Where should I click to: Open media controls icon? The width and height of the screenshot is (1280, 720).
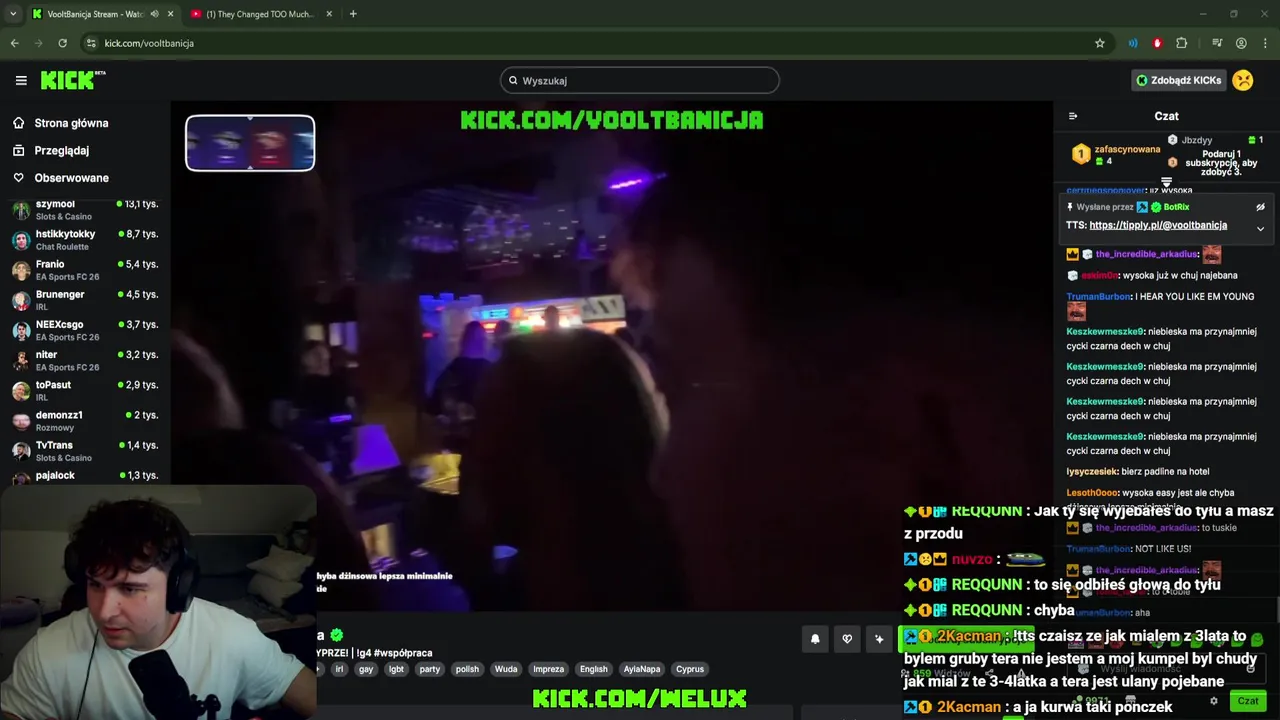(1217, 43)
